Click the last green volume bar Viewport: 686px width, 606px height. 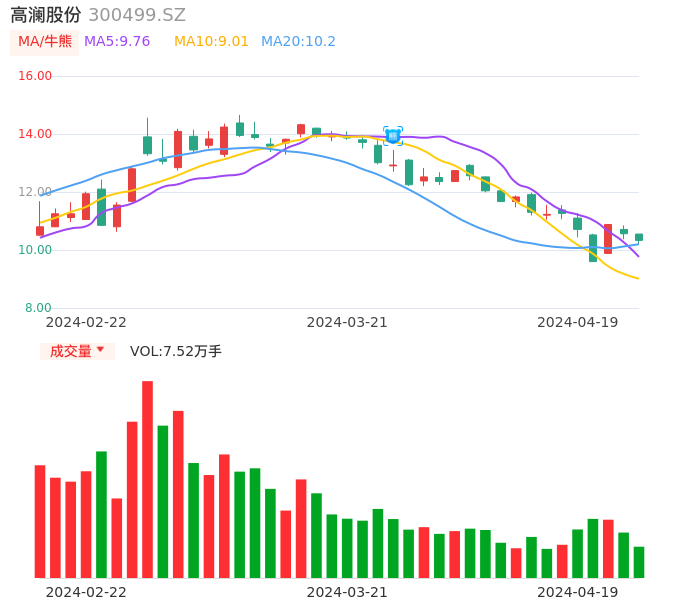pos(639,562)
